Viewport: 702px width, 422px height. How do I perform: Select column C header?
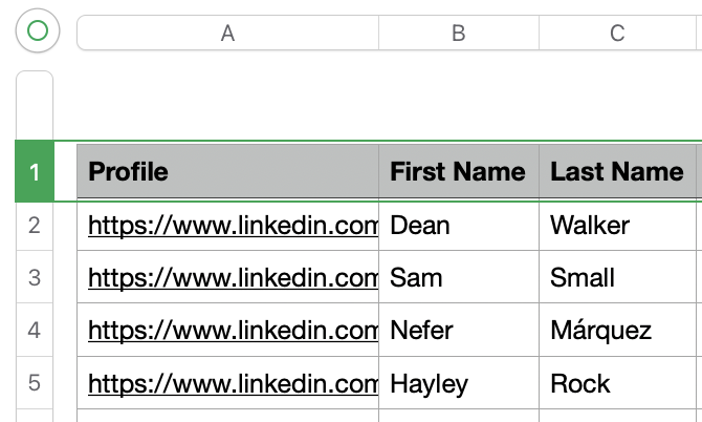618,33
